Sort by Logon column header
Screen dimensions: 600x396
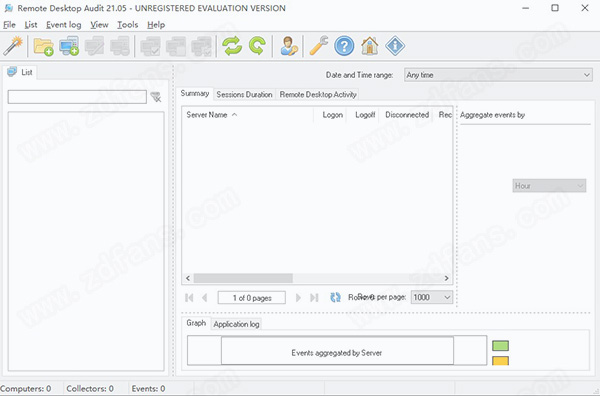point(330,115)
